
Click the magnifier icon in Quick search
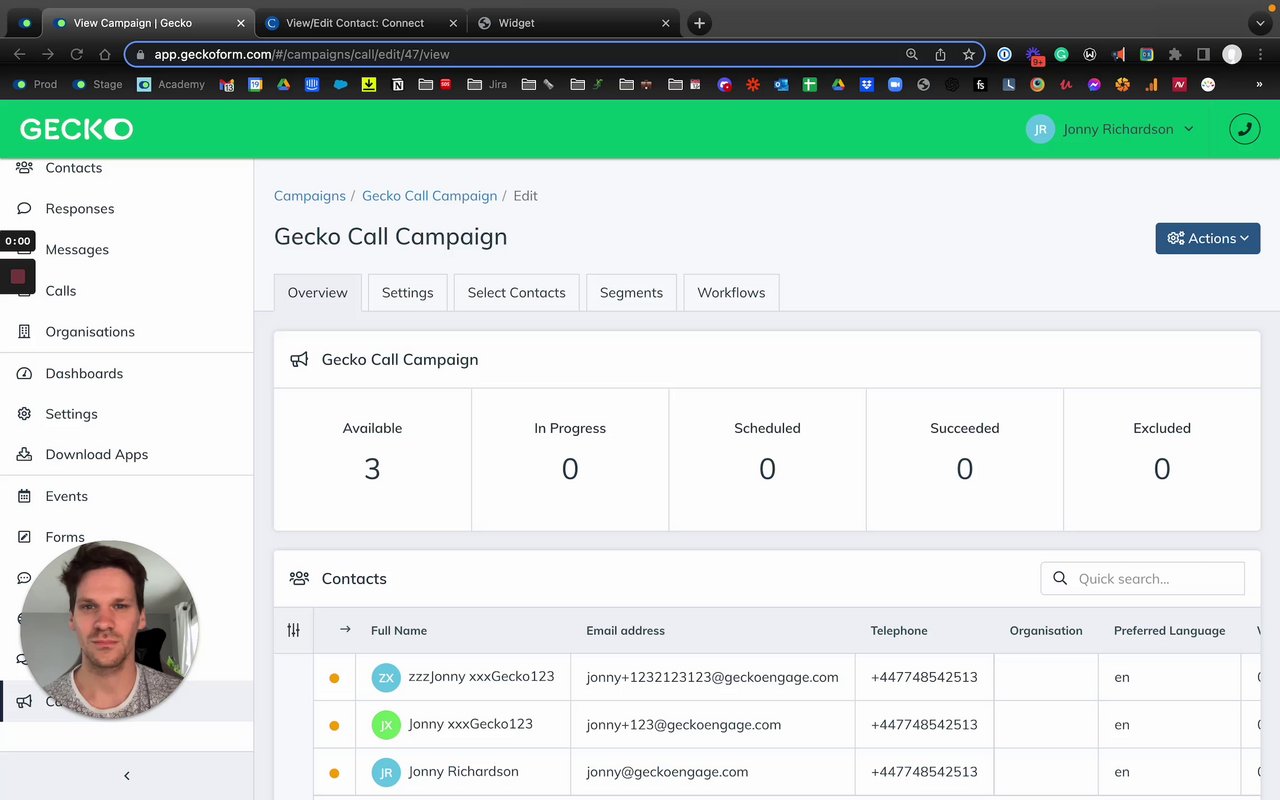(1060, 578)
